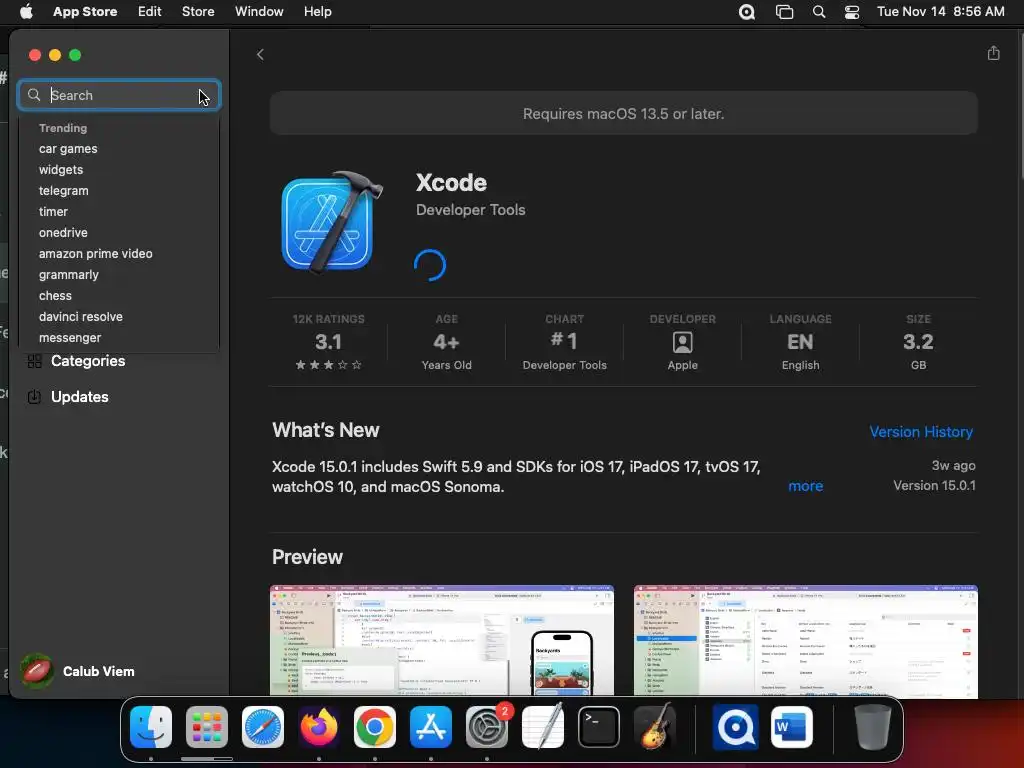Screen dimensions: 1024x768
Task: Open the Store menu
Action: click(x=198, y=12)
